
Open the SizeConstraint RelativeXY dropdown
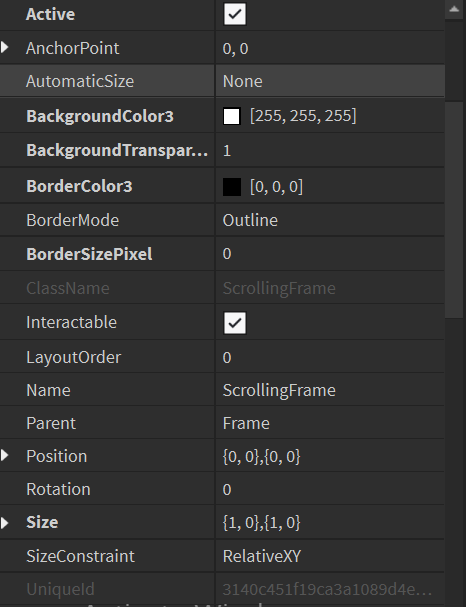(x=330, y=556)
